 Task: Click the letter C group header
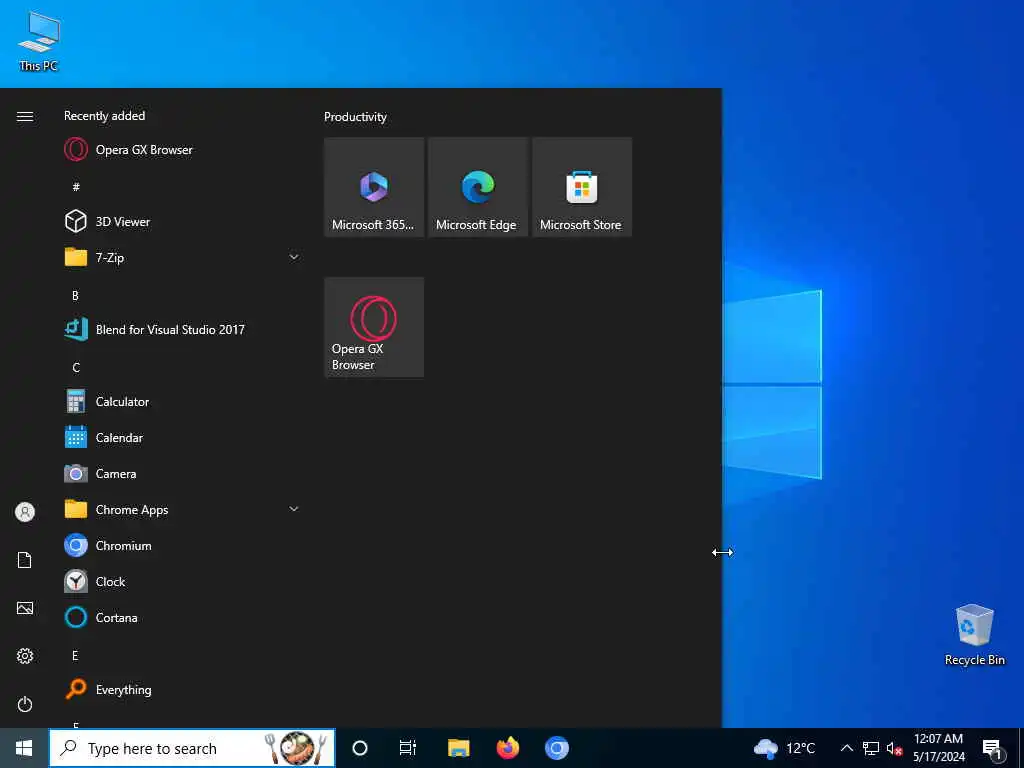[x=76, y=367]
